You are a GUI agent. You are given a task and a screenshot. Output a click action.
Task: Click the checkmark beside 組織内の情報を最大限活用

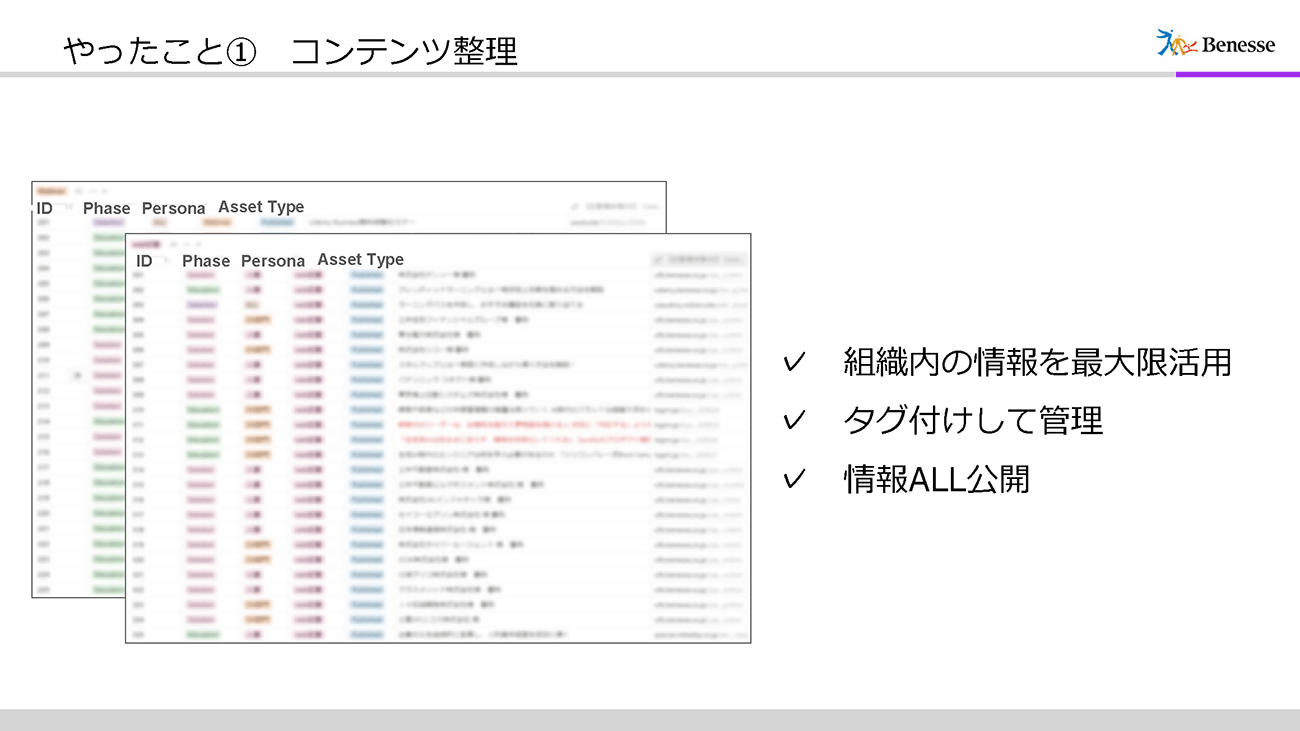[x=795, y=363]
